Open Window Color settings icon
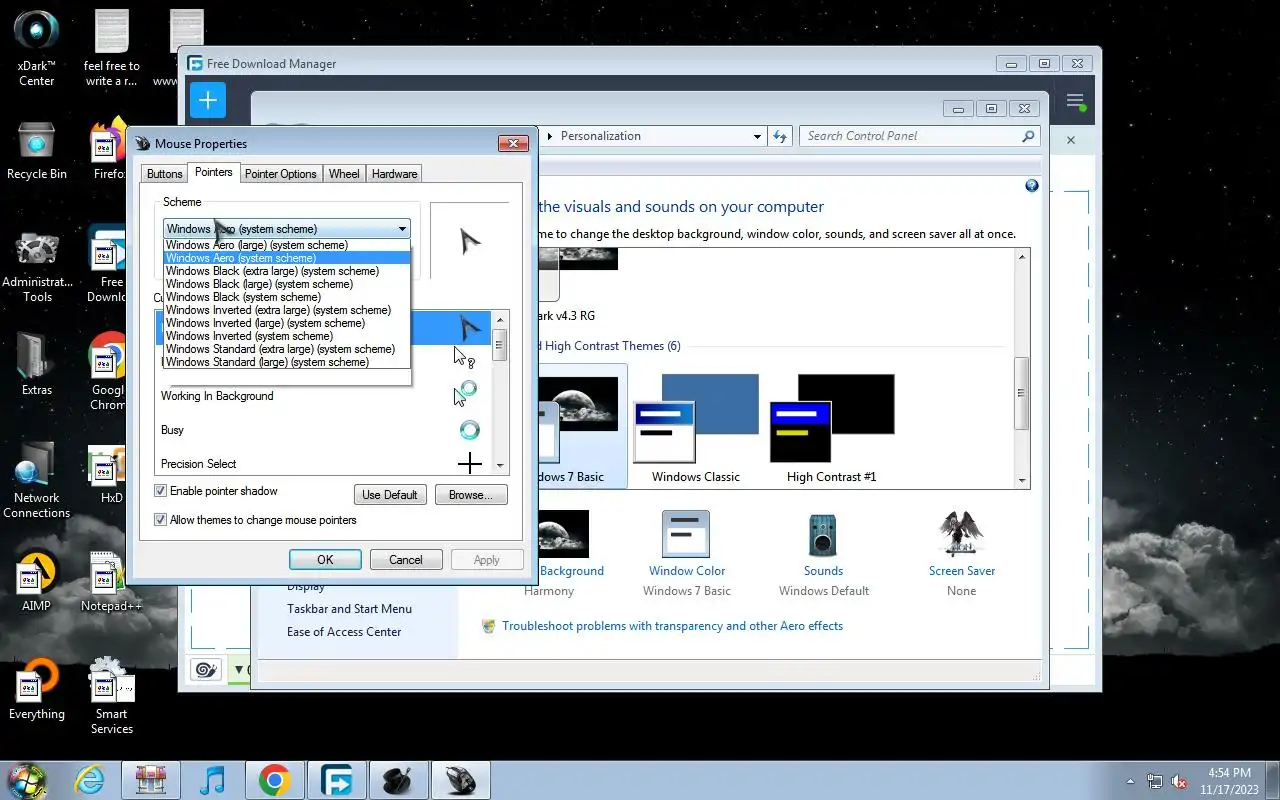 tap(686, 534)
